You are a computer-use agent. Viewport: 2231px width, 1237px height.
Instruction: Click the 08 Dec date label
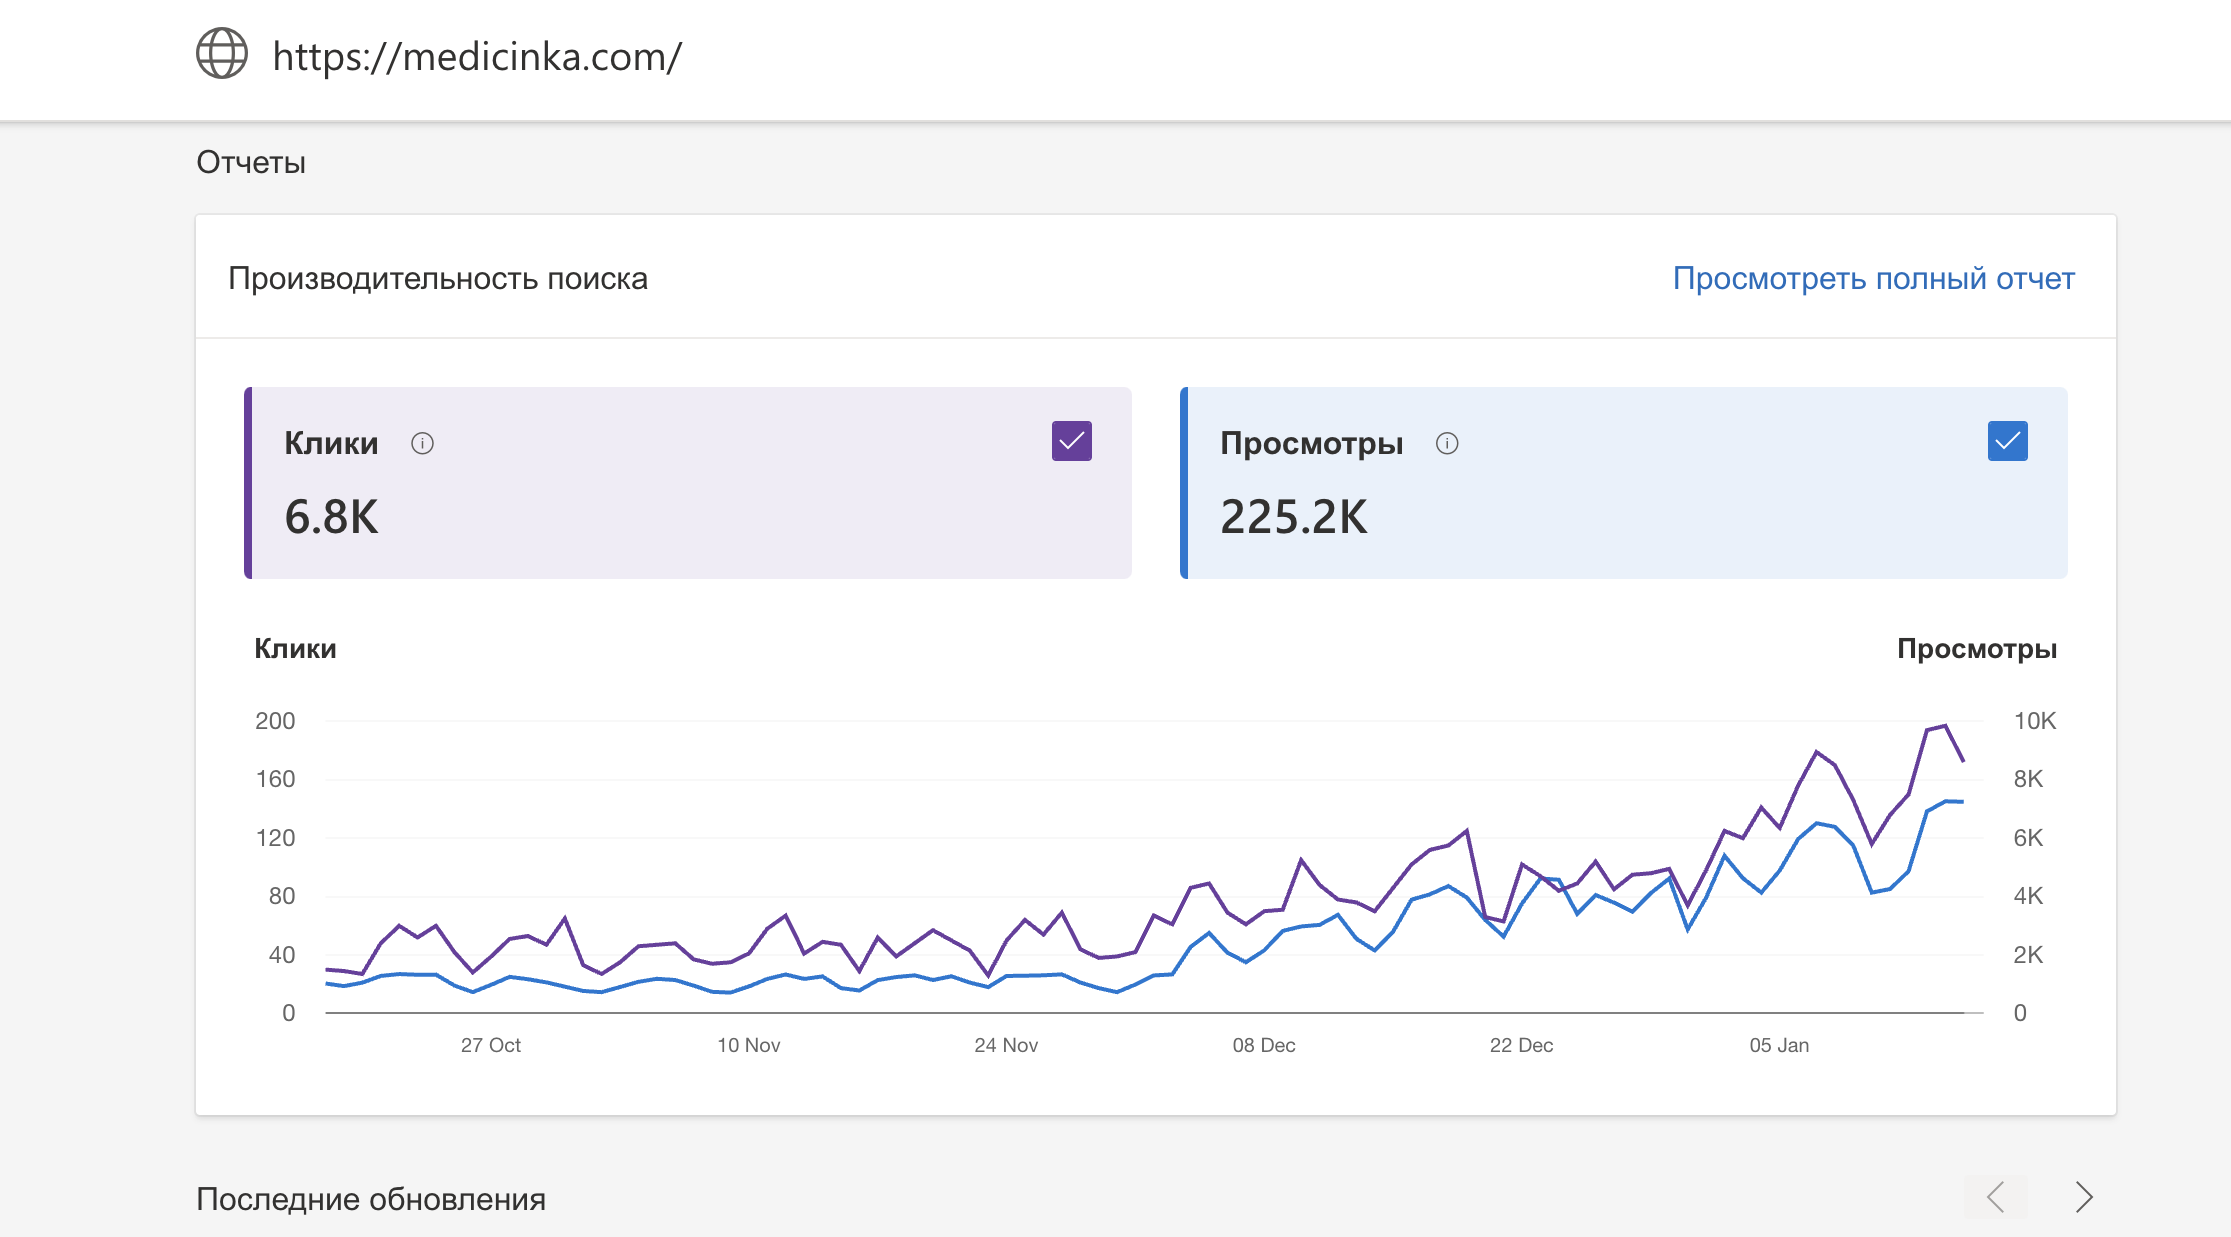(1263, 1045)
